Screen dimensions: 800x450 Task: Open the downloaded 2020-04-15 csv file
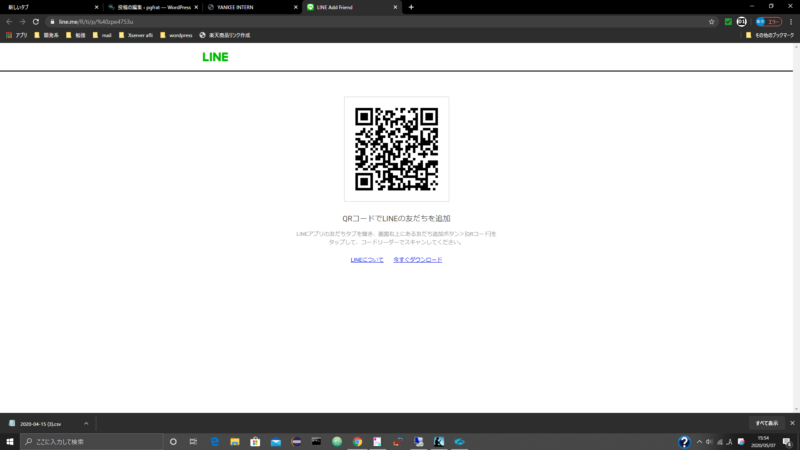click(40, 423)
